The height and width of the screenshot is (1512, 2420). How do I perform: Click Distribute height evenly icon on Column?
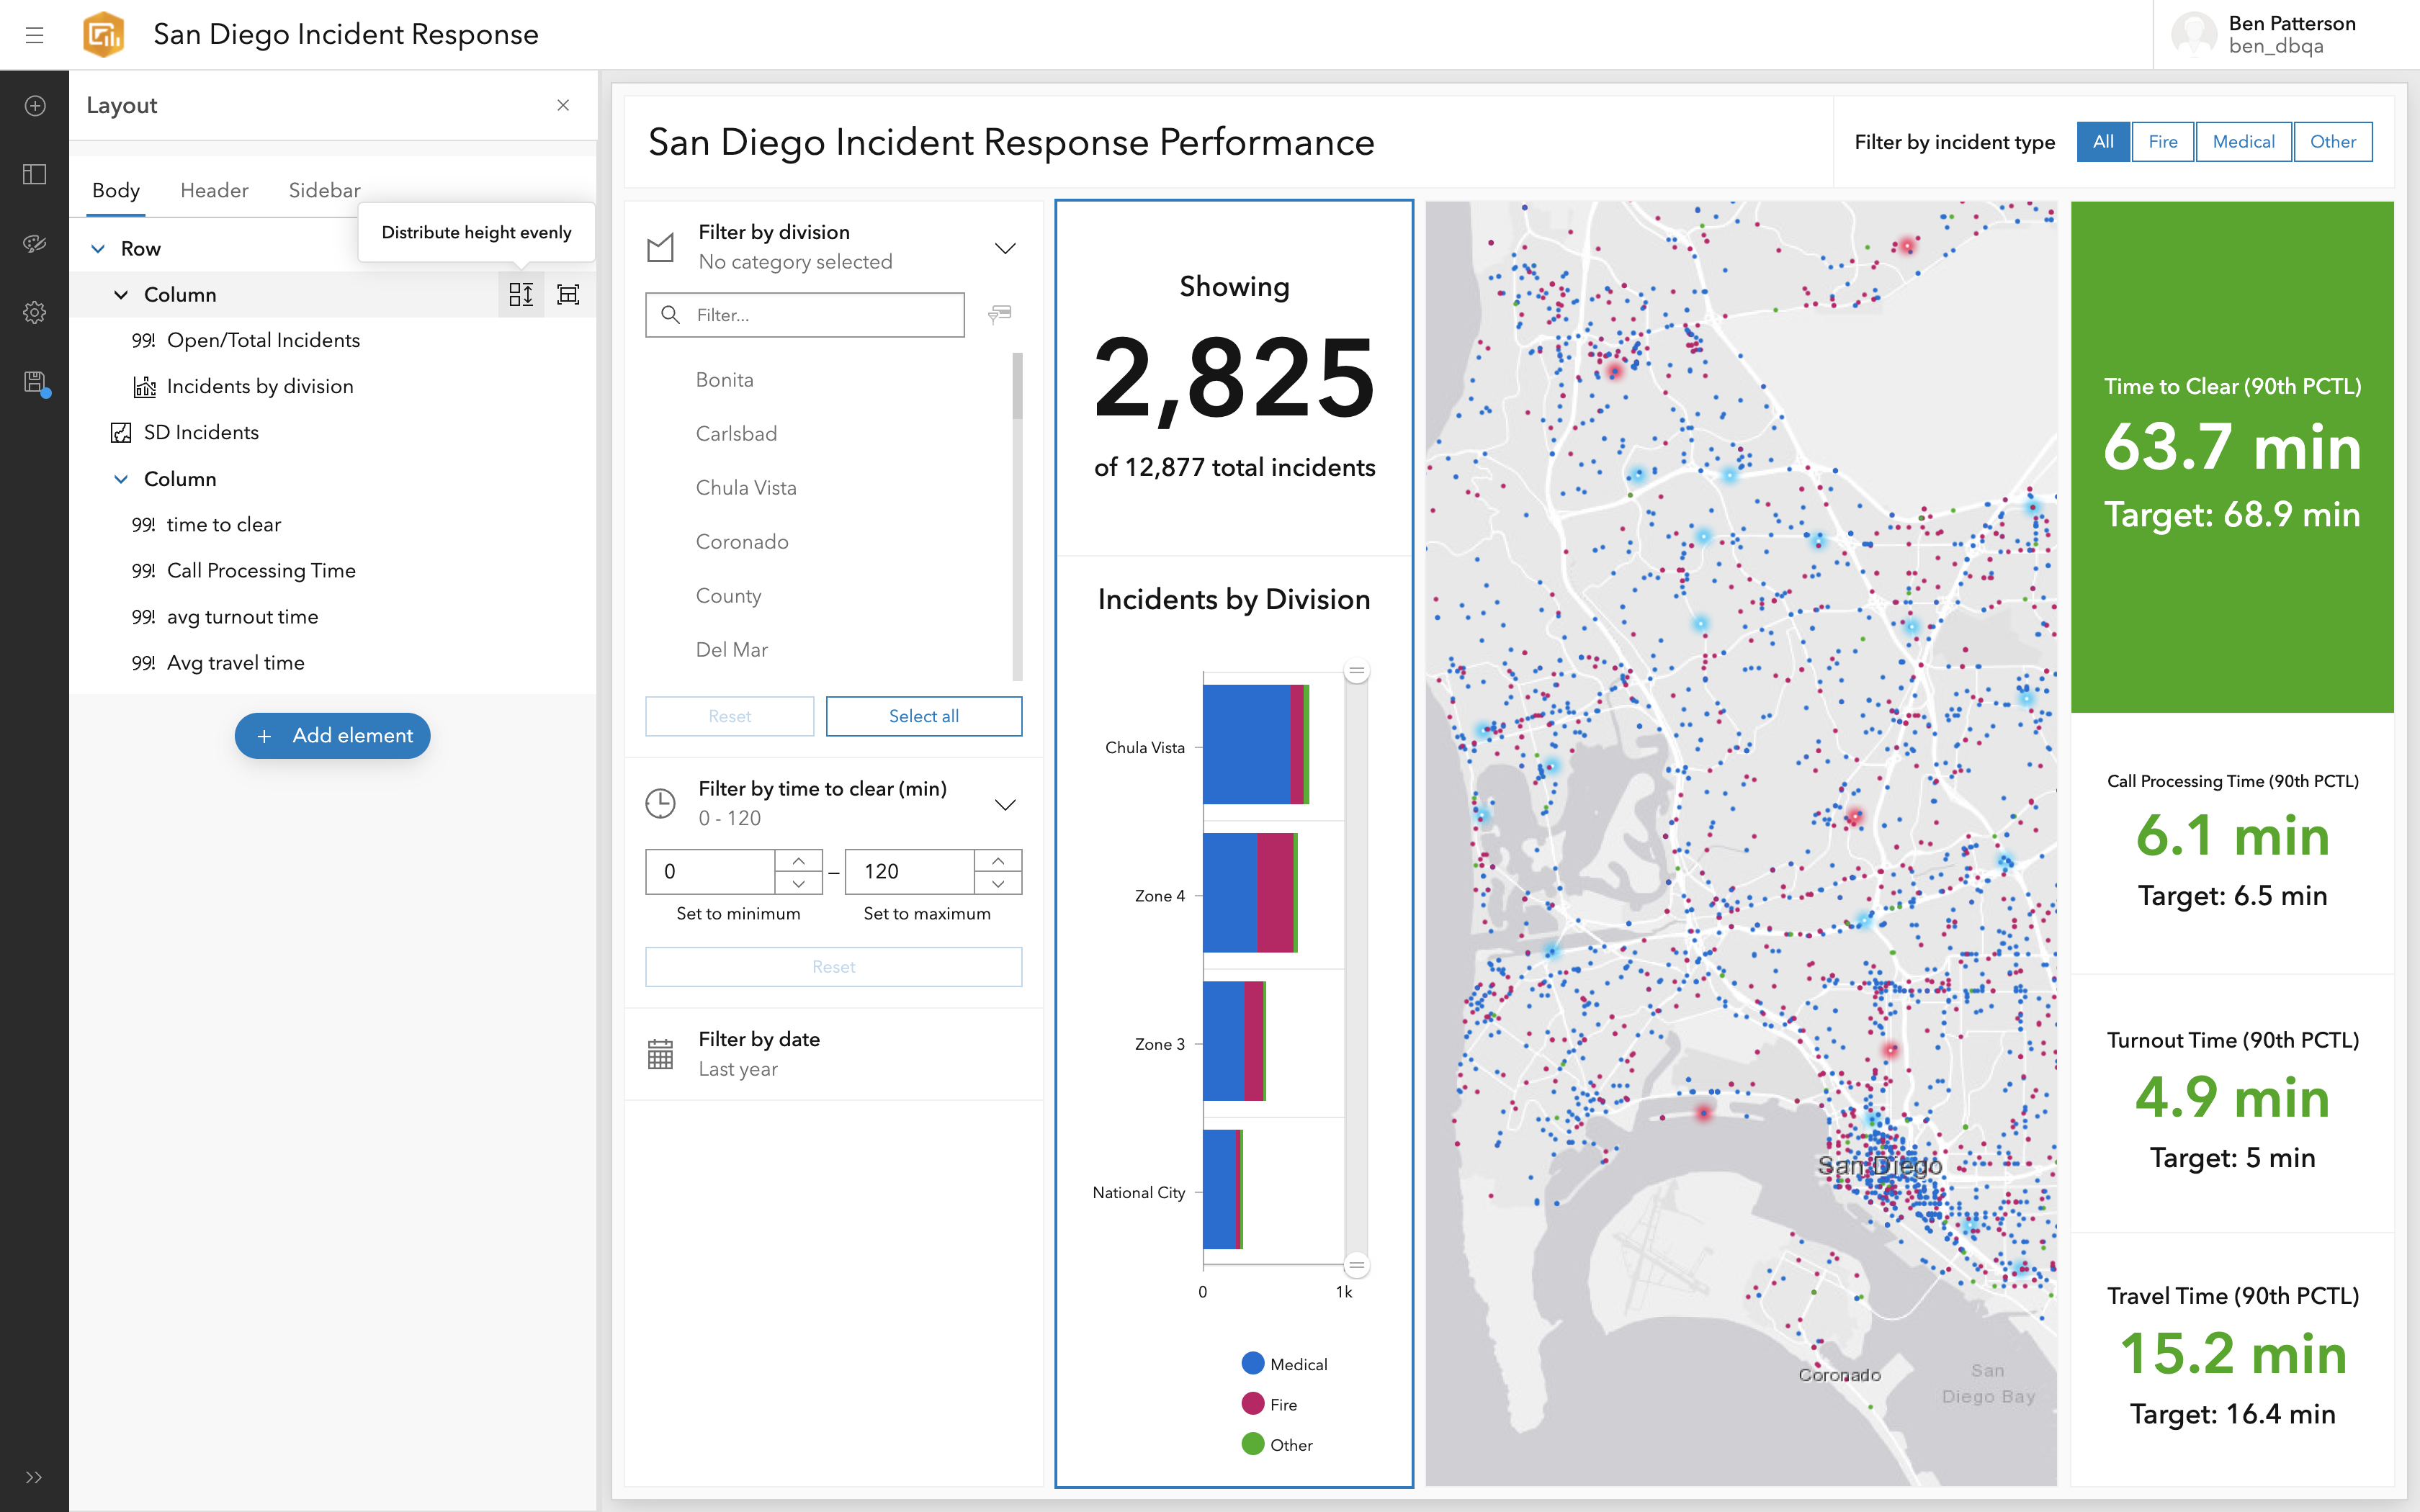pos(521,294)
